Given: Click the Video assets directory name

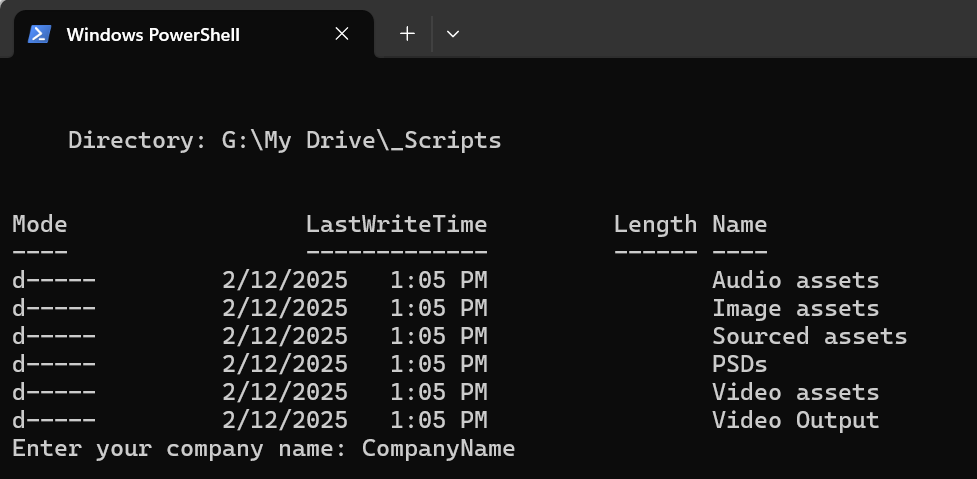Looking at the screenshot, I should [795, 392].
